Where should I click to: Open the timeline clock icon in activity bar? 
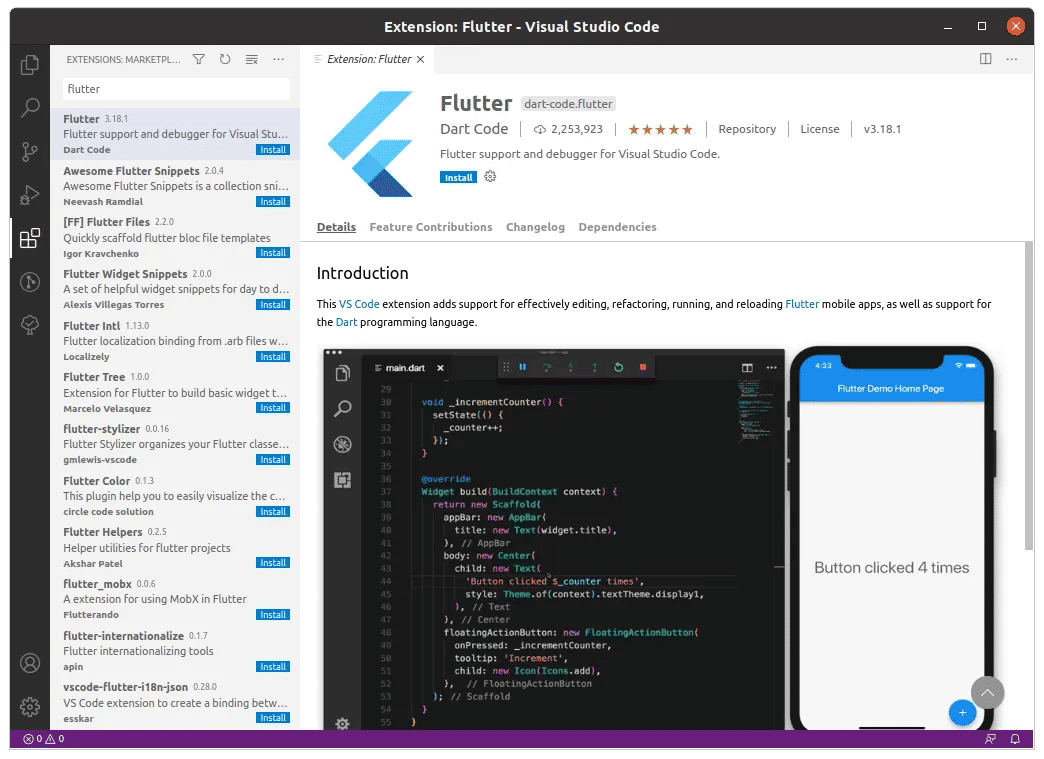click(29, 282)
